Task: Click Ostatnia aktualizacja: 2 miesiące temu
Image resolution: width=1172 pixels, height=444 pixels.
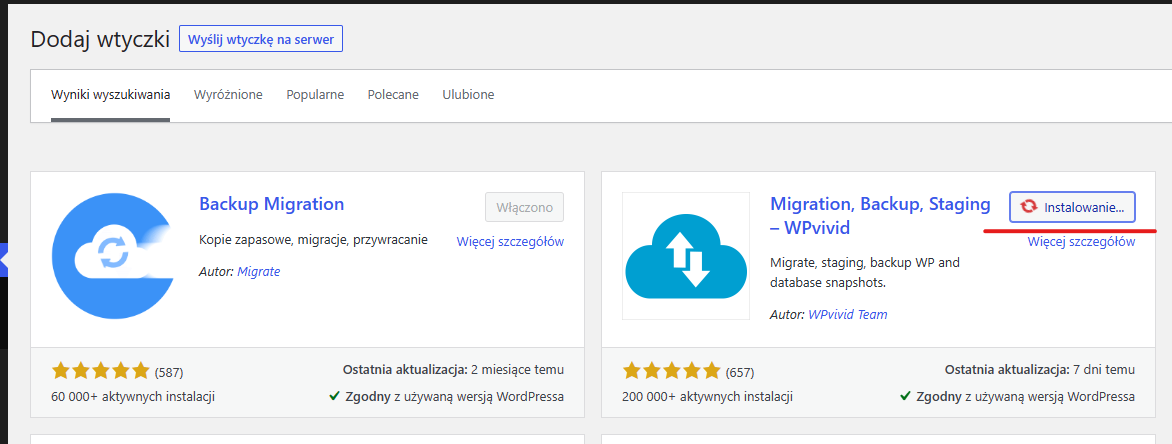Action: 453,369
